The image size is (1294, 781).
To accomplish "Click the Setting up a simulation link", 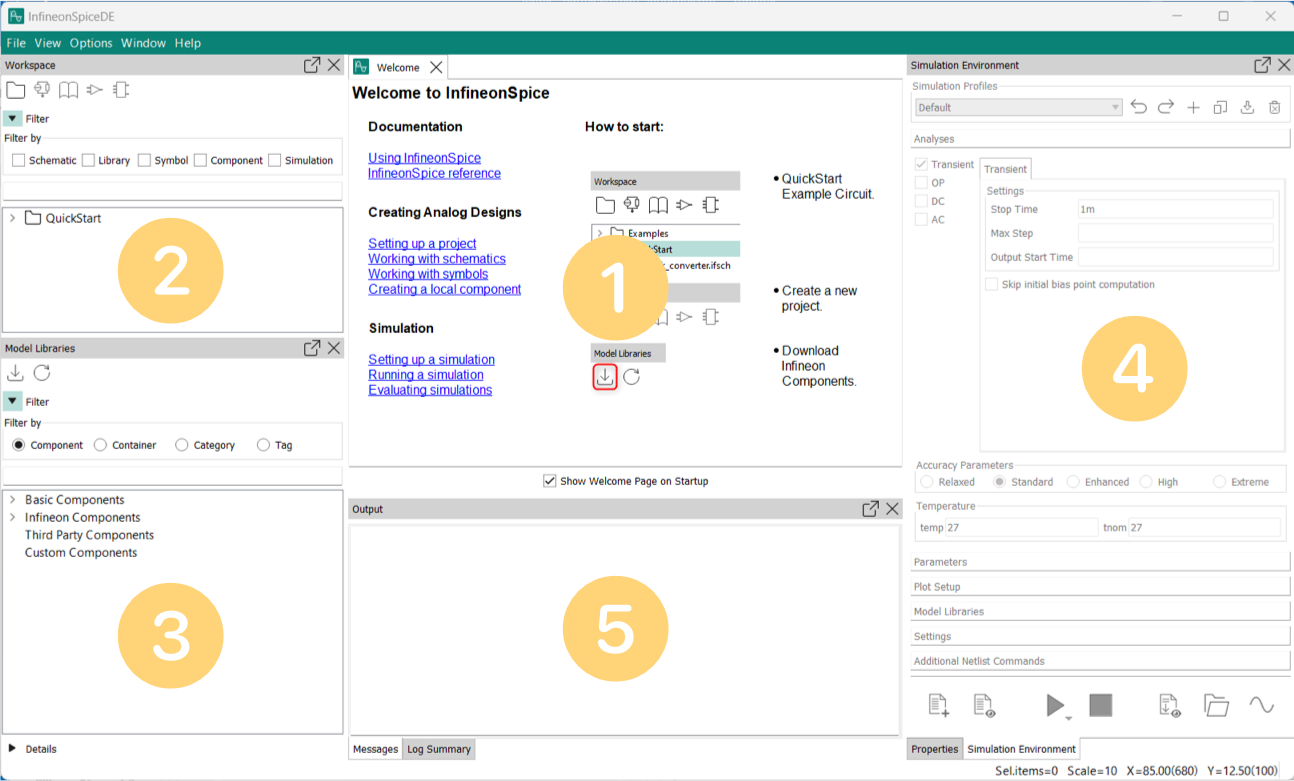I will [x=431, y=360].
